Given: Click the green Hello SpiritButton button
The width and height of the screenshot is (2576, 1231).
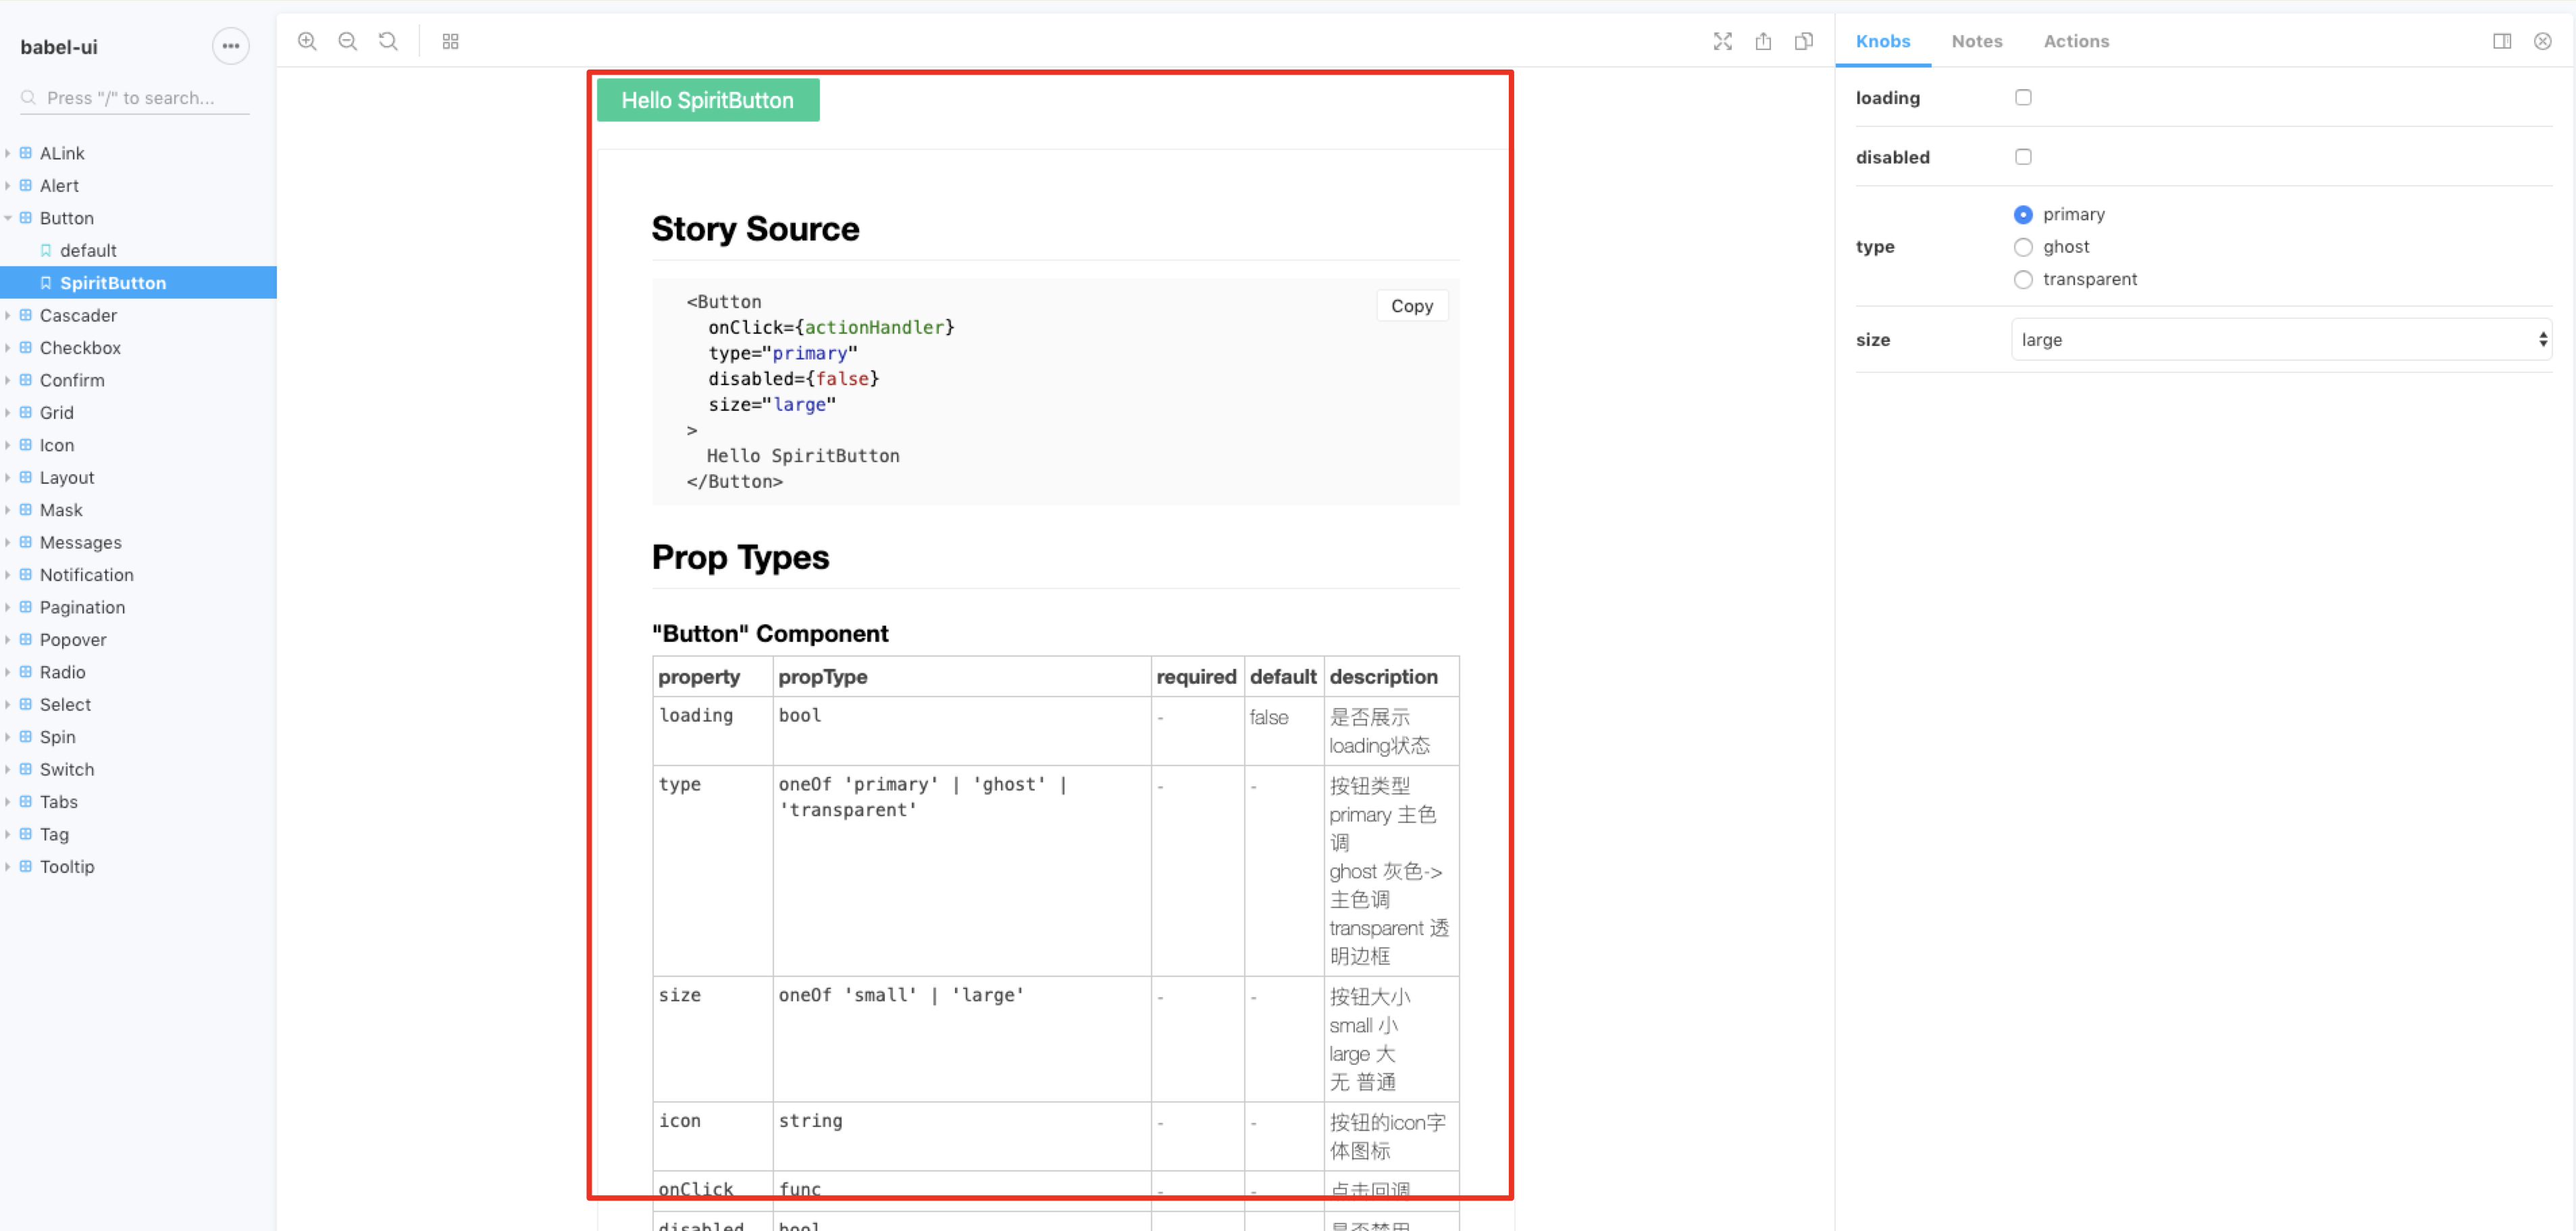Looking at the screenshot, I should click(x=707, y=100).
